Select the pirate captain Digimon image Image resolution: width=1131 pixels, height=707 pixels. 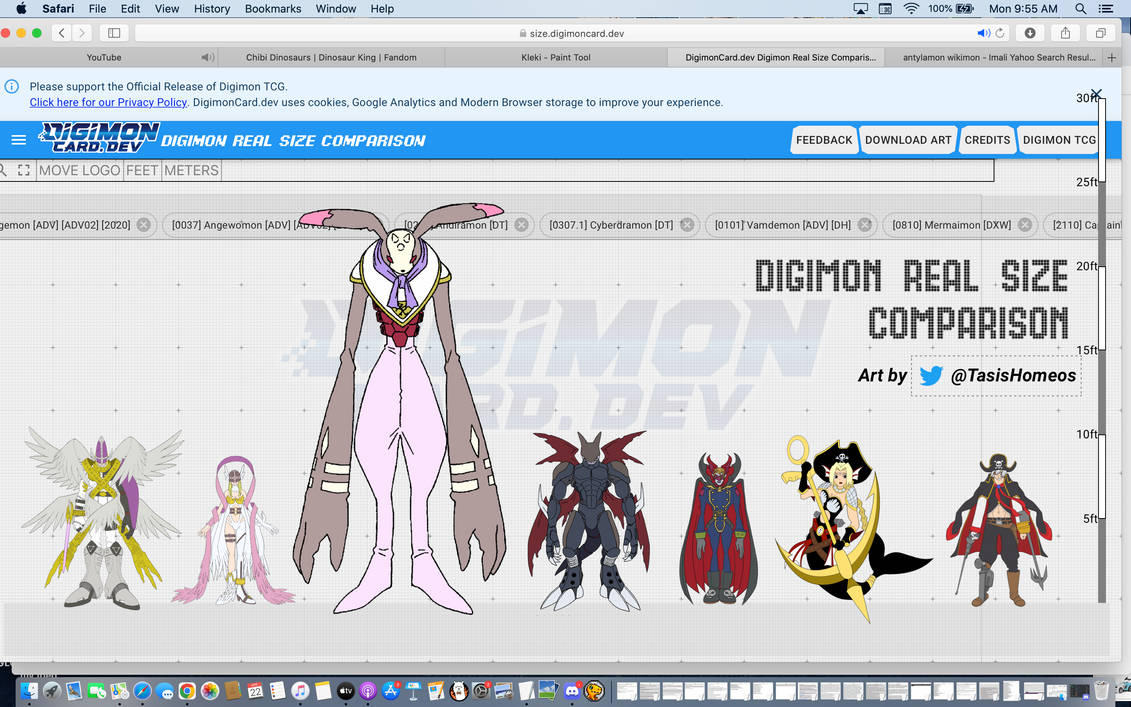click(999, 530)
